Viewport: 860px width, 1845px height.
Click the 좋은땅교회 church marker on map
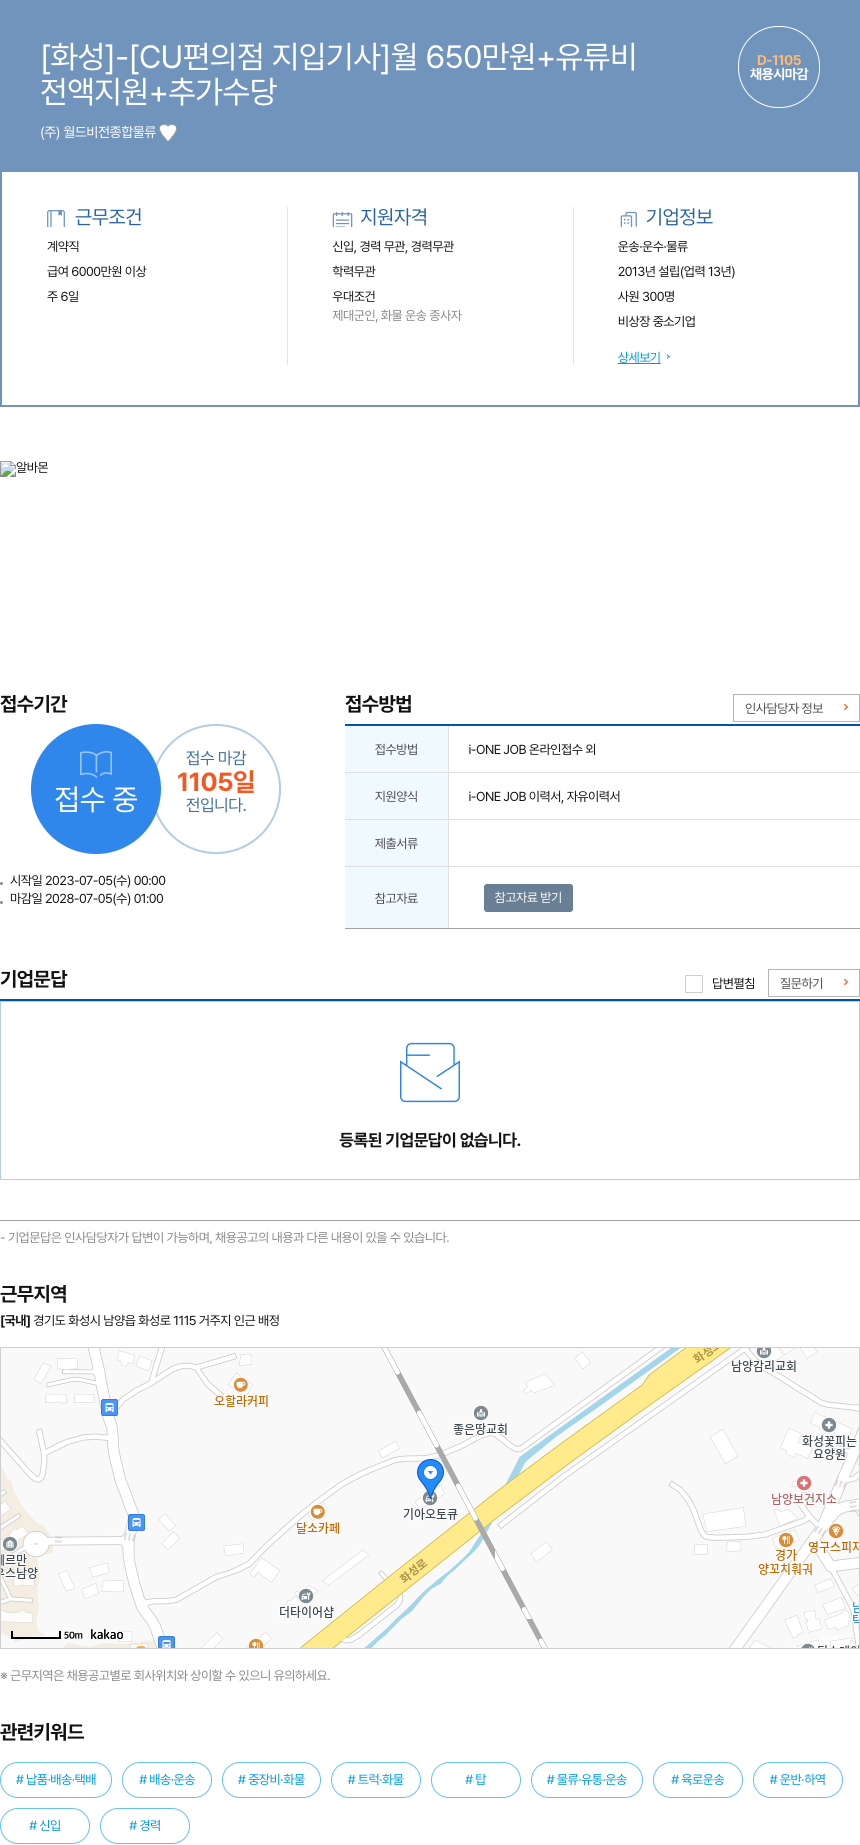click(480, 1413)
